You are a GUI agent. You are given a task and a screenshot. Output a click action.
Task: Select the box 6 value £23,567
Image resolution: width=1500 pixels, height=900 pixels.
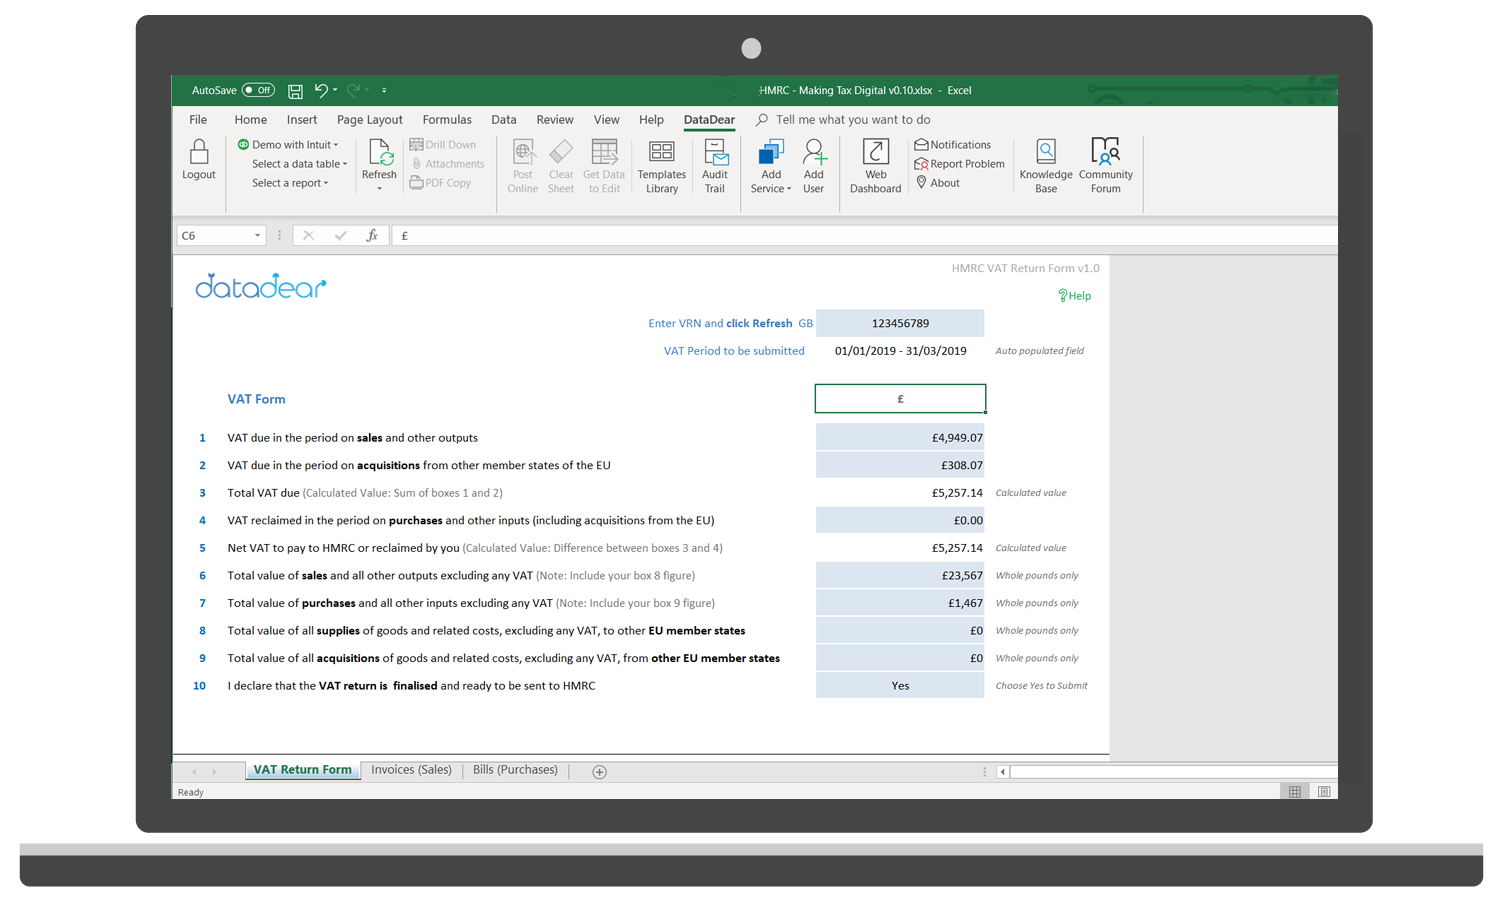click(900, 576)
